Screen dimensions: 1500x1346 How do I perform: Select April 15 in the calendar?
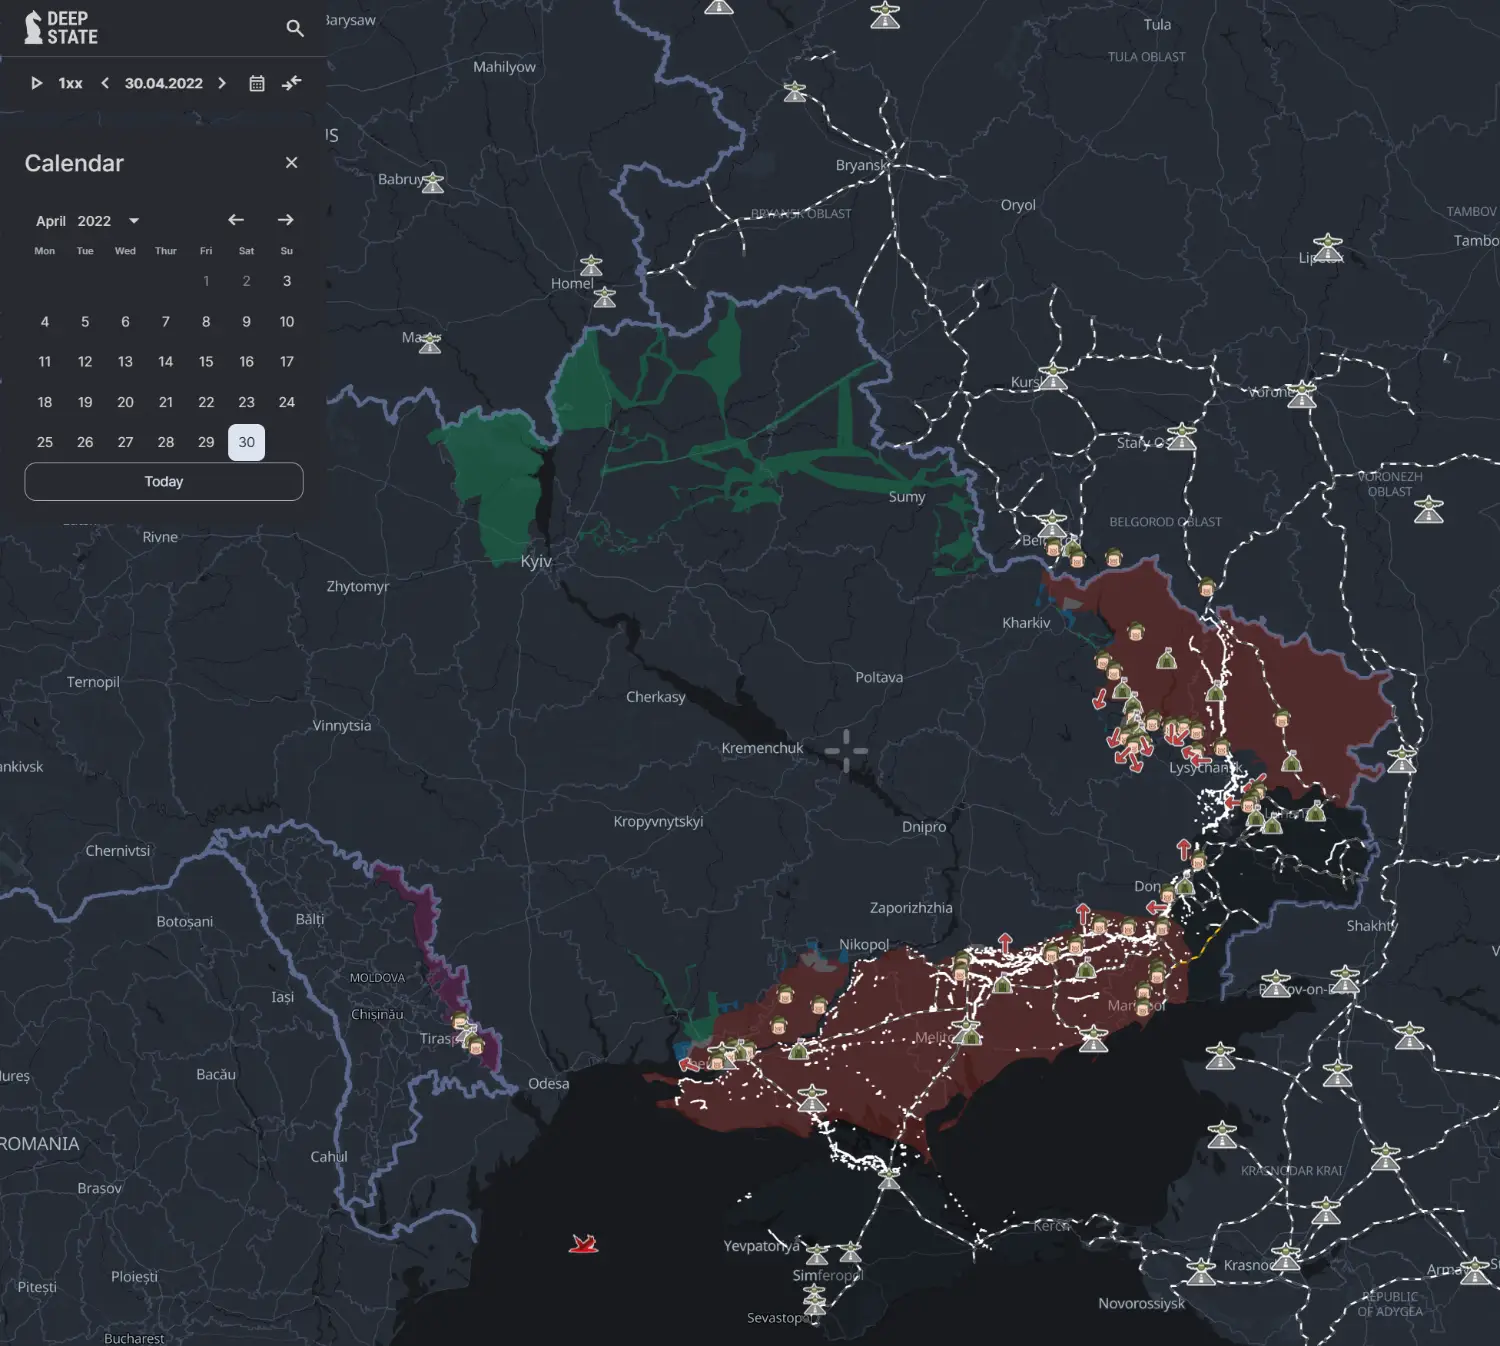(206, 362)
